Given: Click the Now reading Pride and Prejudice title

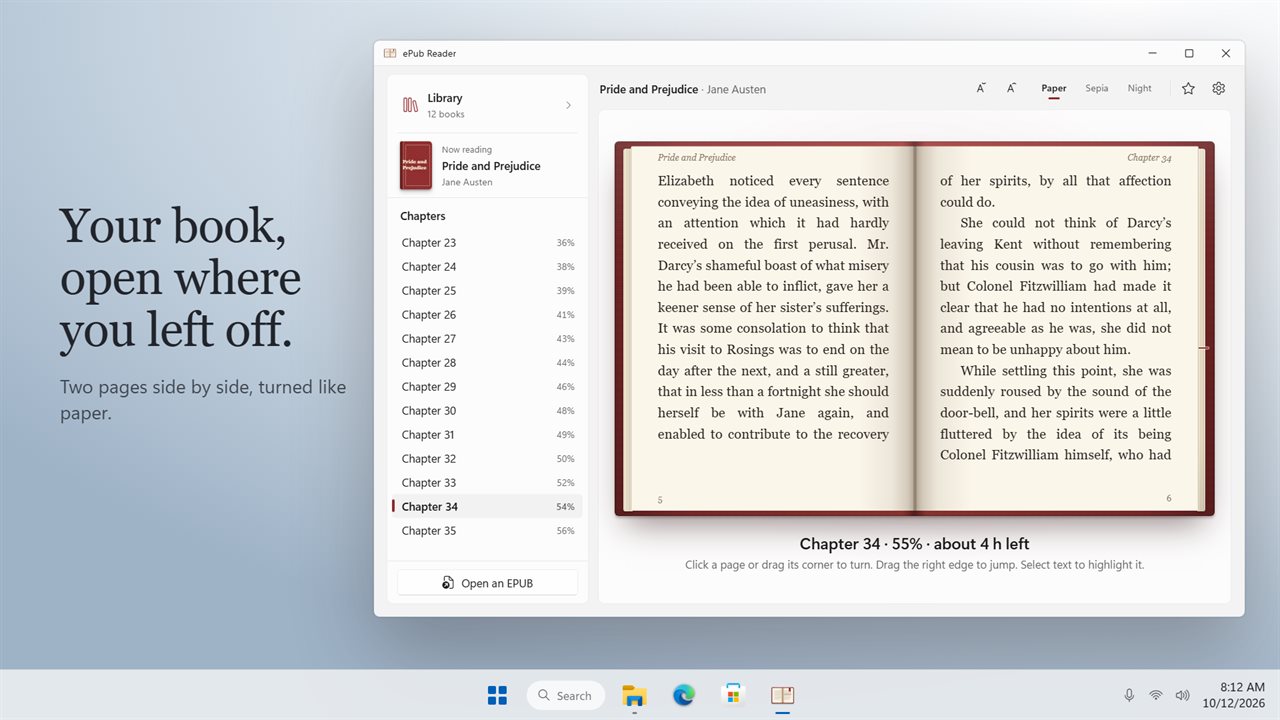Looking at the screenshot, I should (x=491, y=166).
